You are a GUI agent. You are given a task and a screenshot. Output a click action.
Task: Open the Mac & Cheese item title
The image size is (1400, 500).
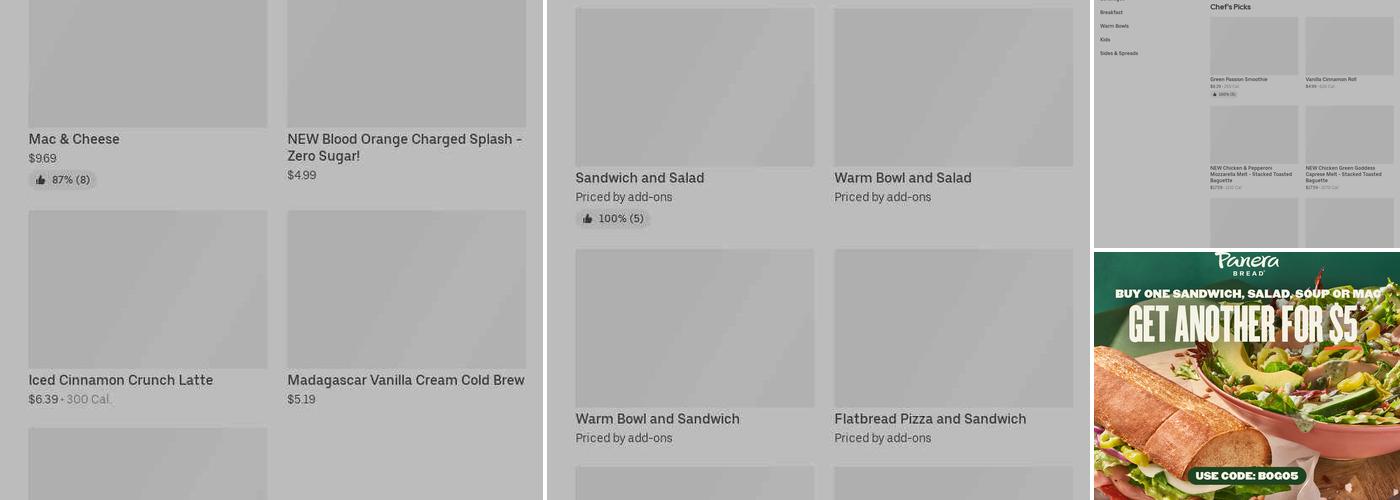[x=74, y=139]
